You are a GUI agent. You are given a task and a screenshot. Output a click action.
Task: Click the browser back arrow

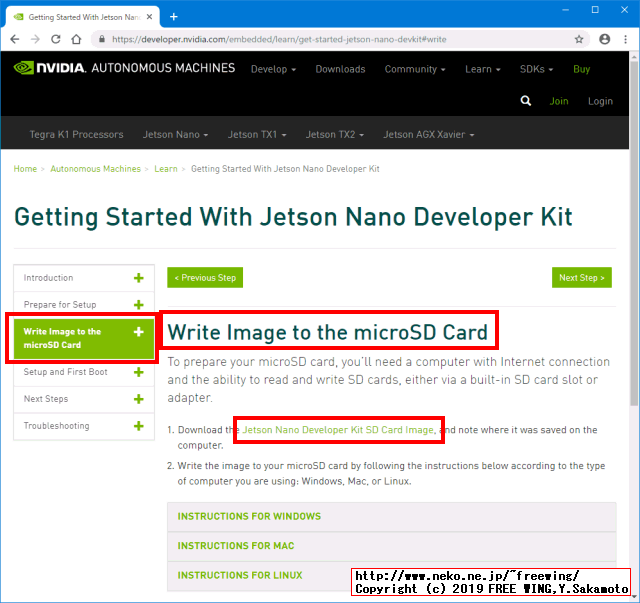tap(15, 39)
